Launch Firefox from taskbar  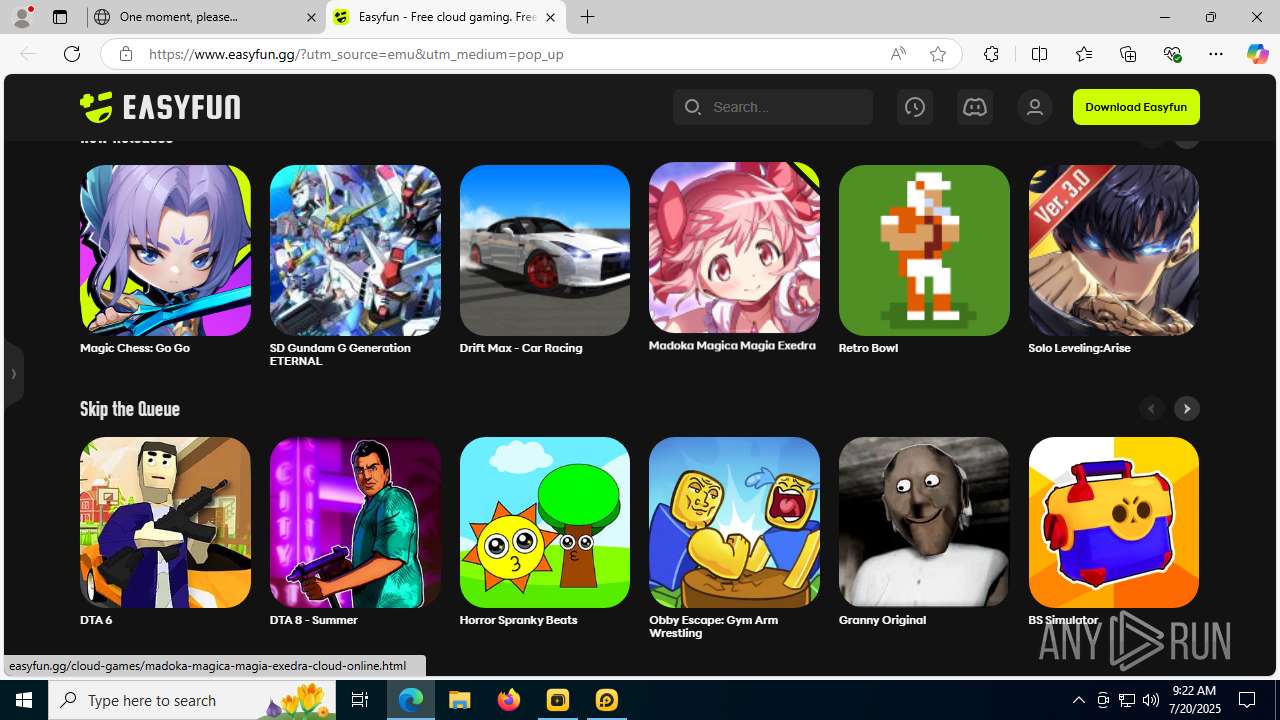(509, 700)
